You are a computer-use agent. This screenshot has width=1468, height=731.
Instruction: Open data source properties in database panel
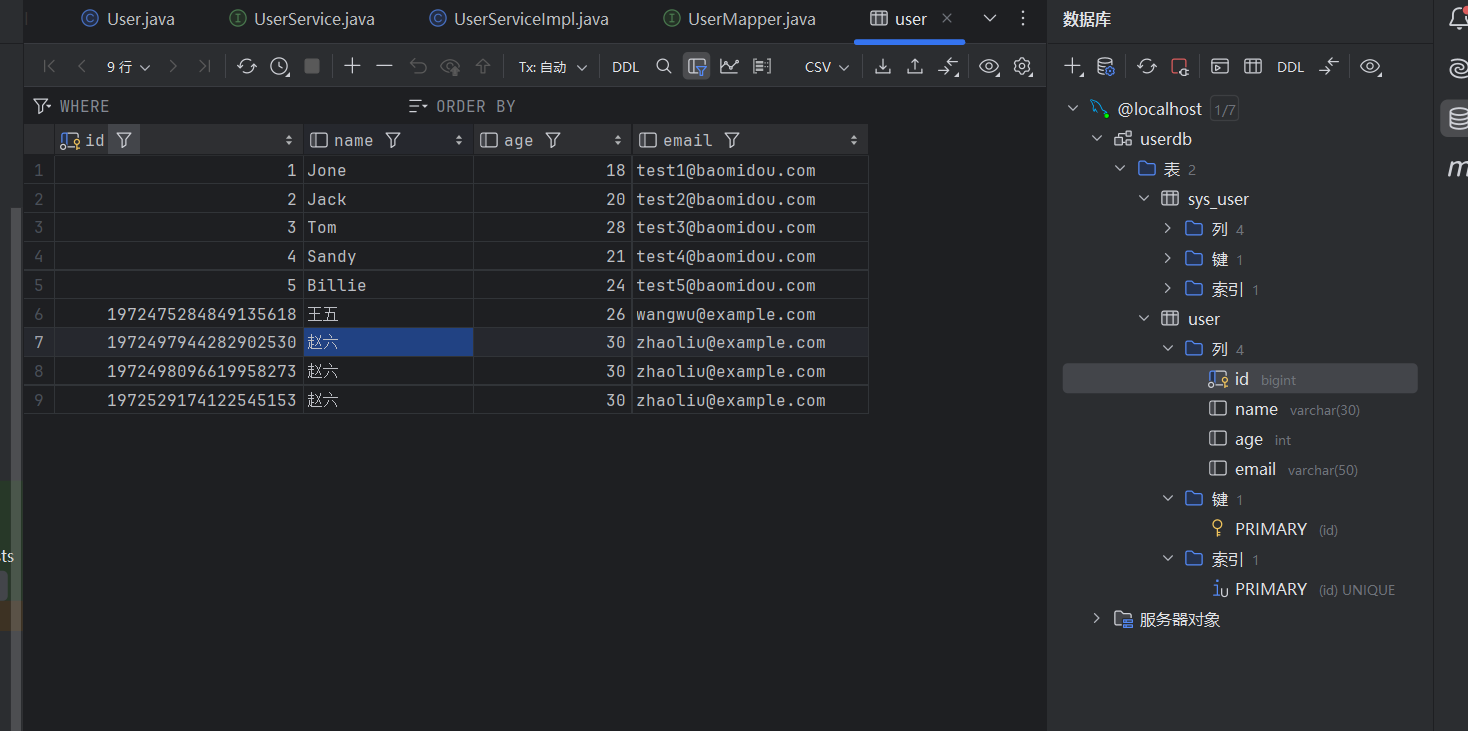(x=1105, y=67)
